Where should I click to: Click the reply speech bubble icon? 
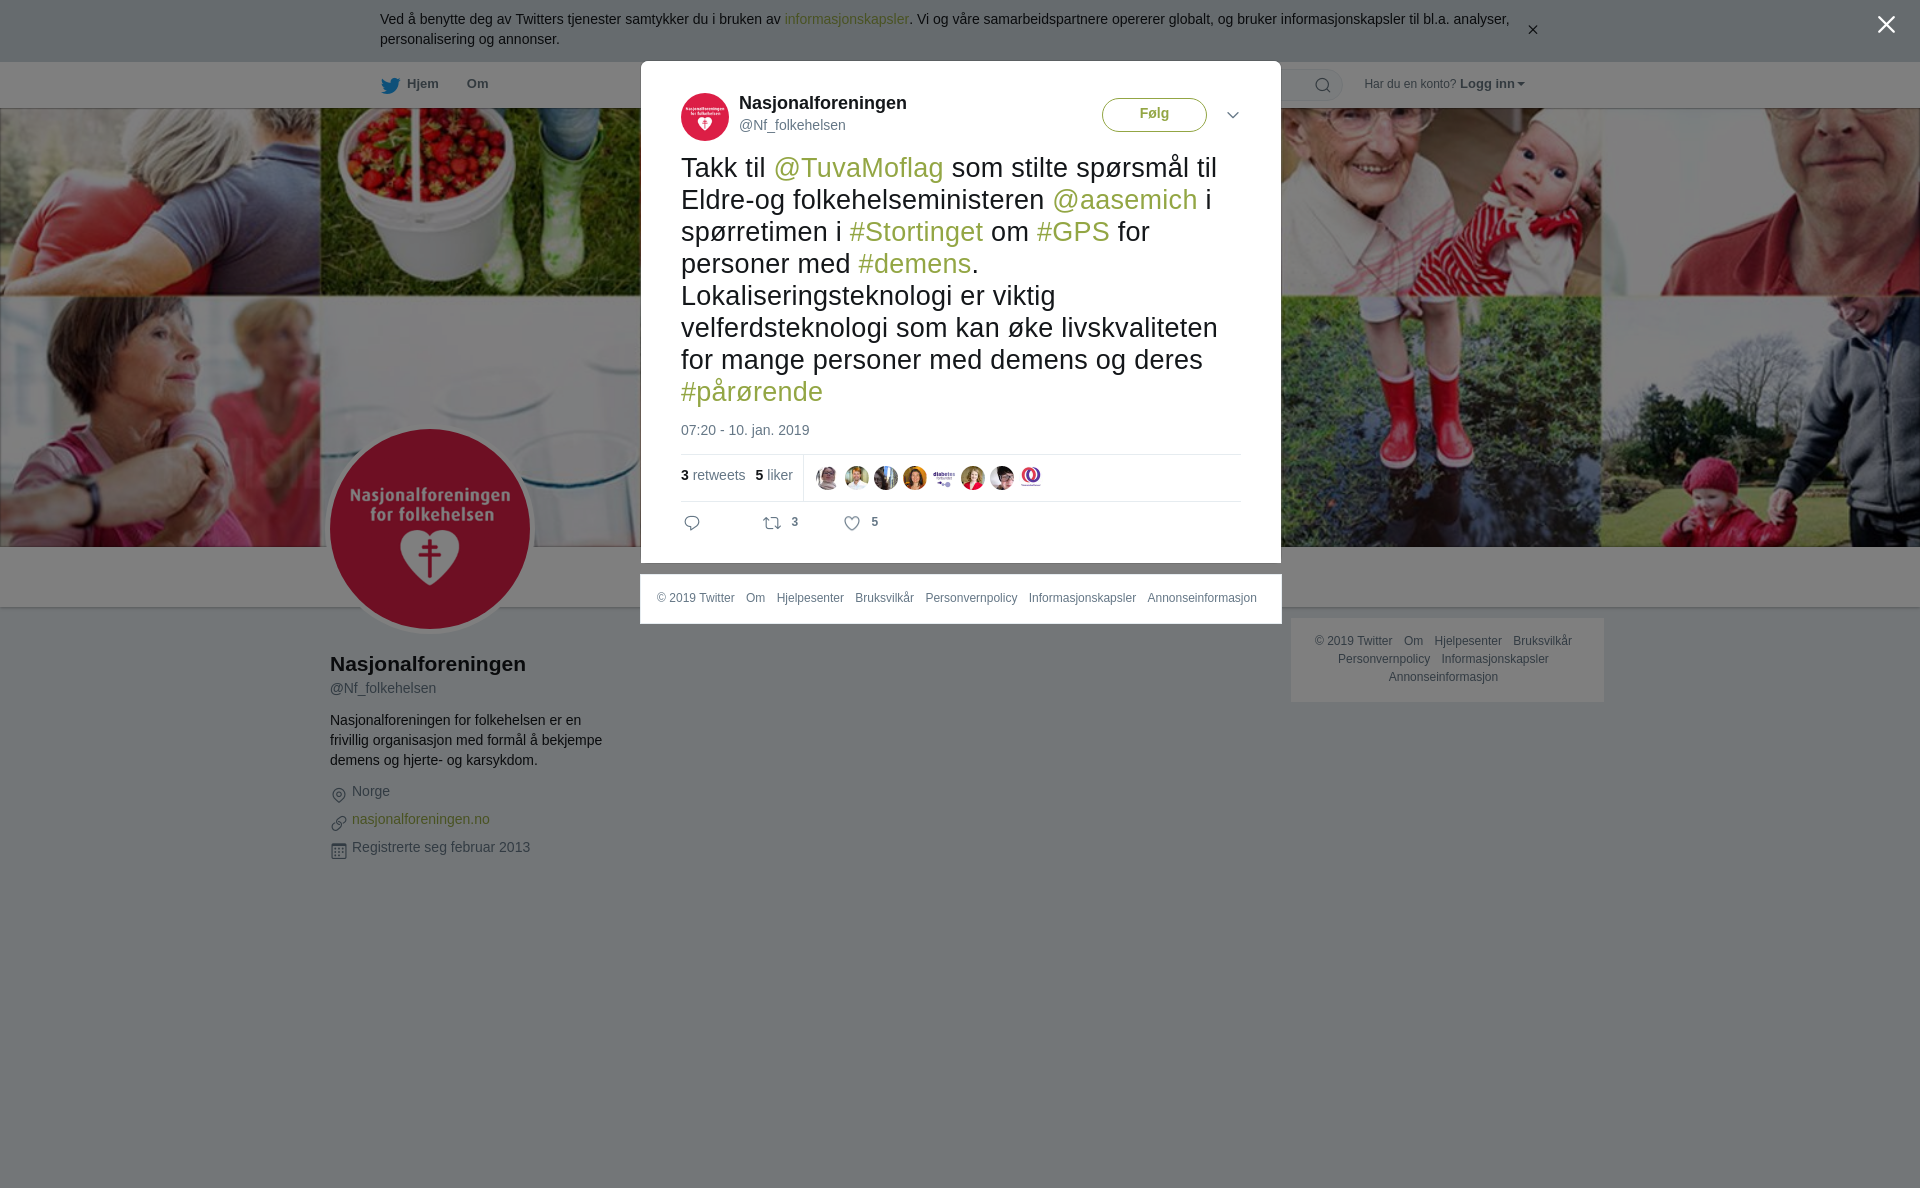point(692,523)
